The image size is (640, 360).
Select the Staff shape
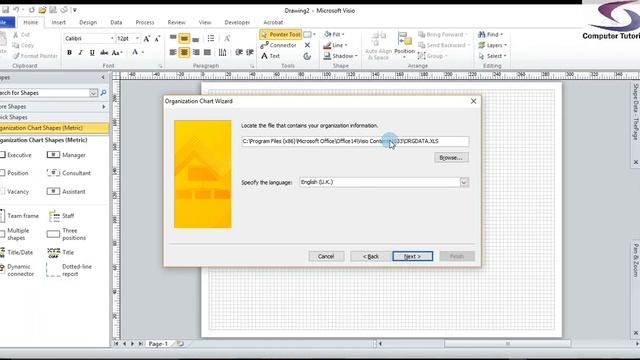[62, 216]
